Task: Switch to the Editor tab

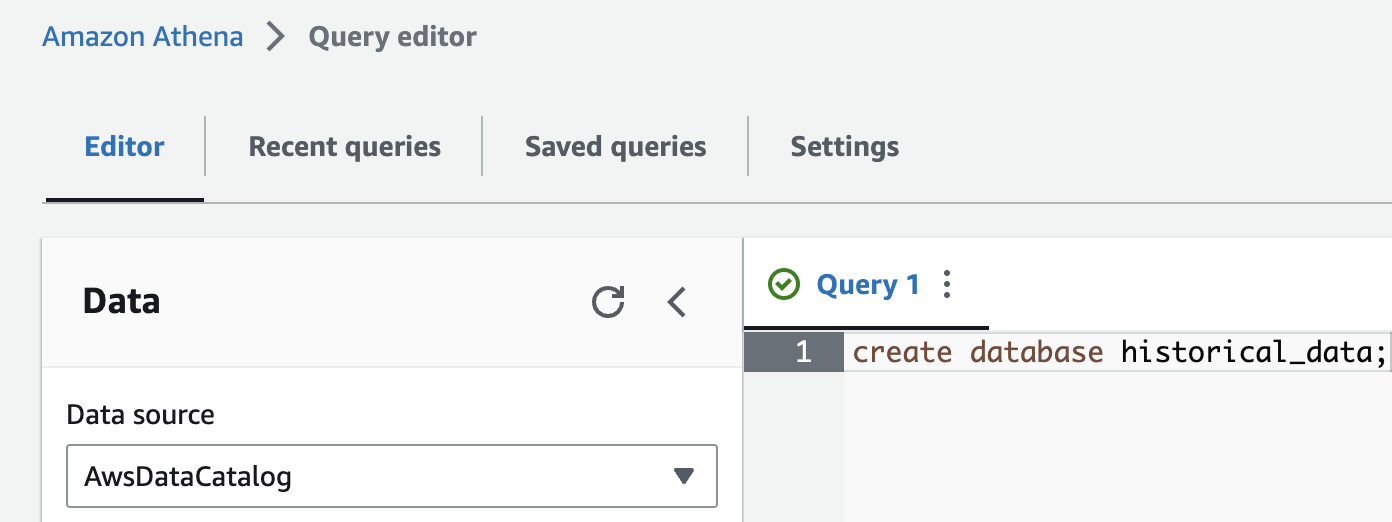Action: [x=125, y=147]
